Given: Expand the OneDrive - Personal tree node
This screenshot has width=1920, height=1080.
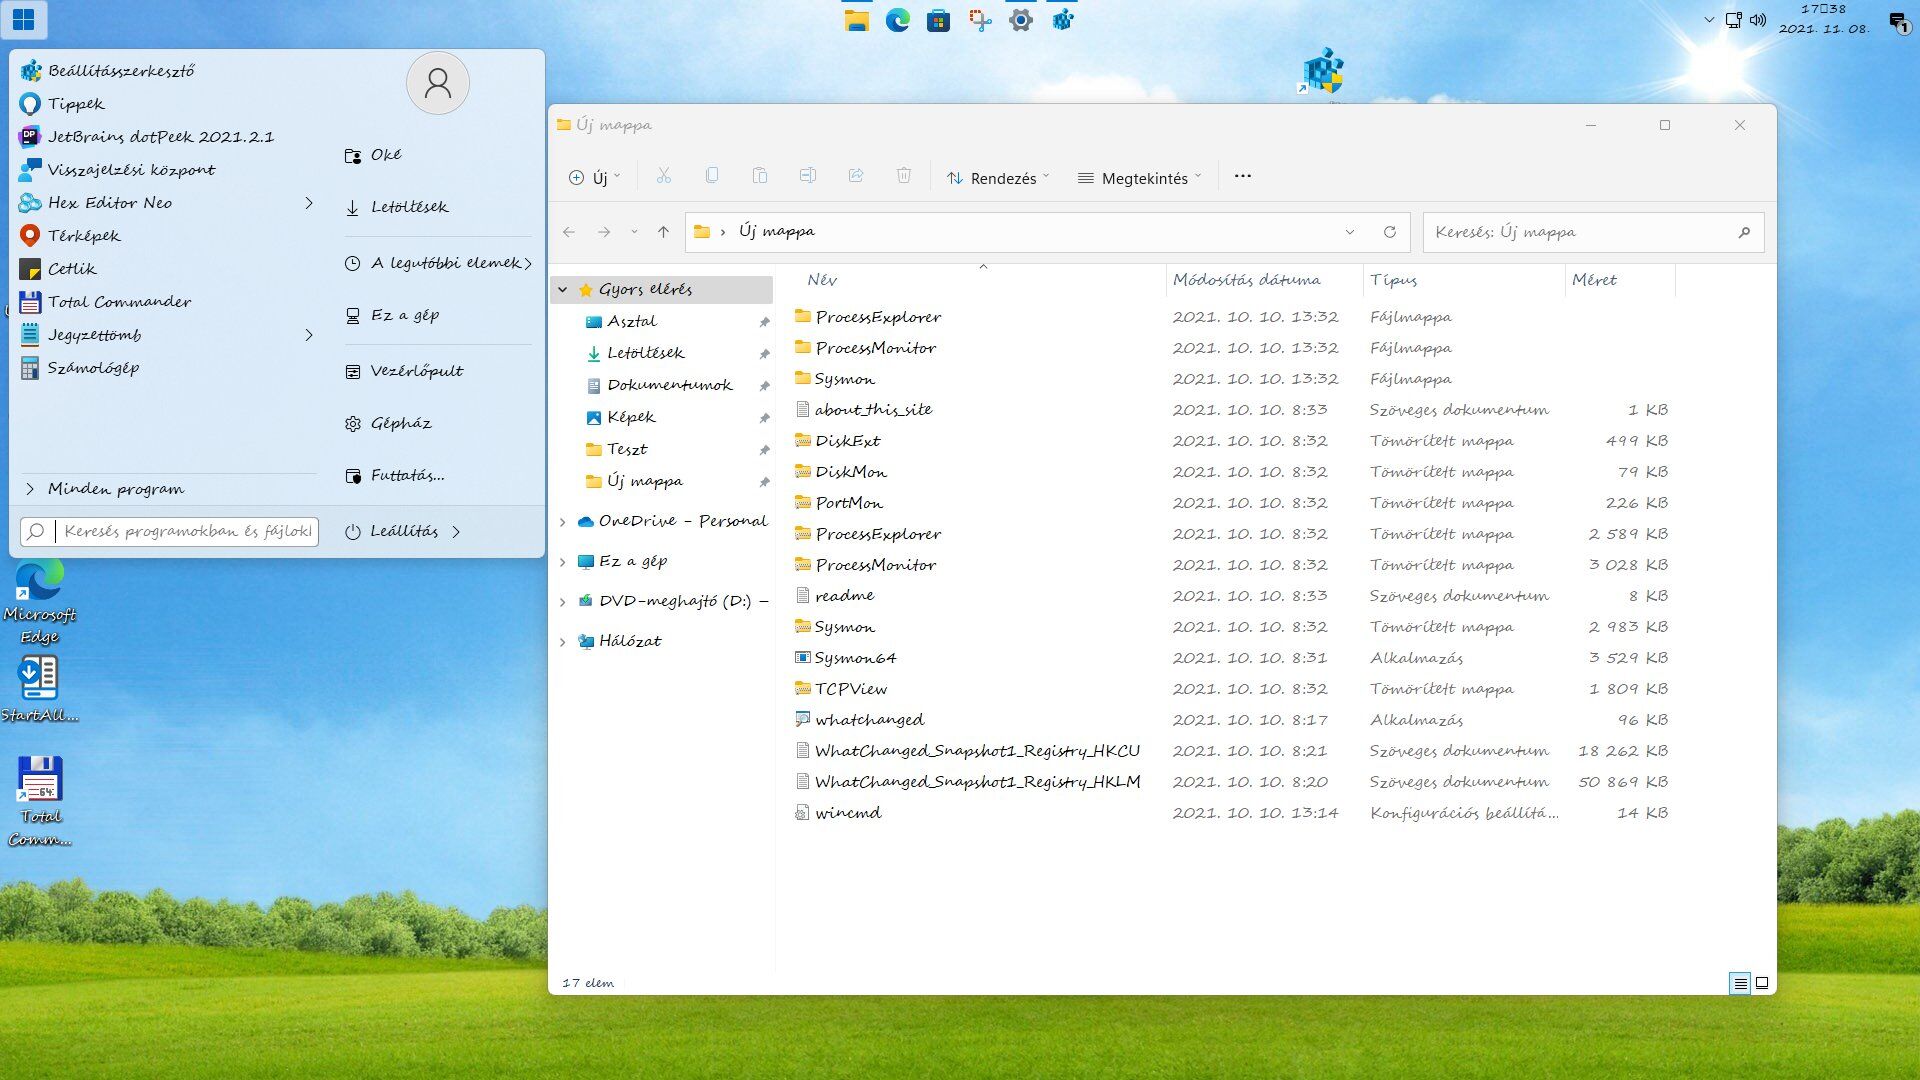Looking at the screenshot, I should 562,522.
